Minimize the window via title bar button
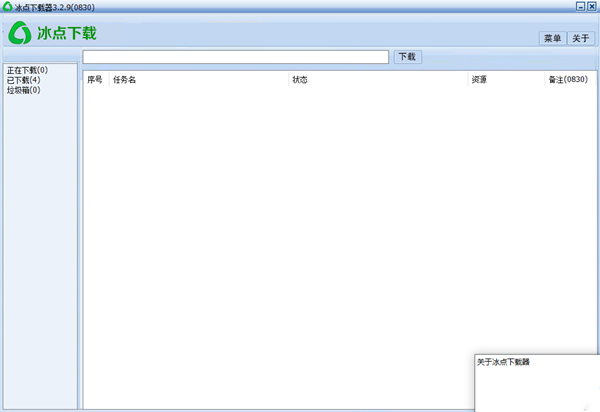 (x=580, y=6)
